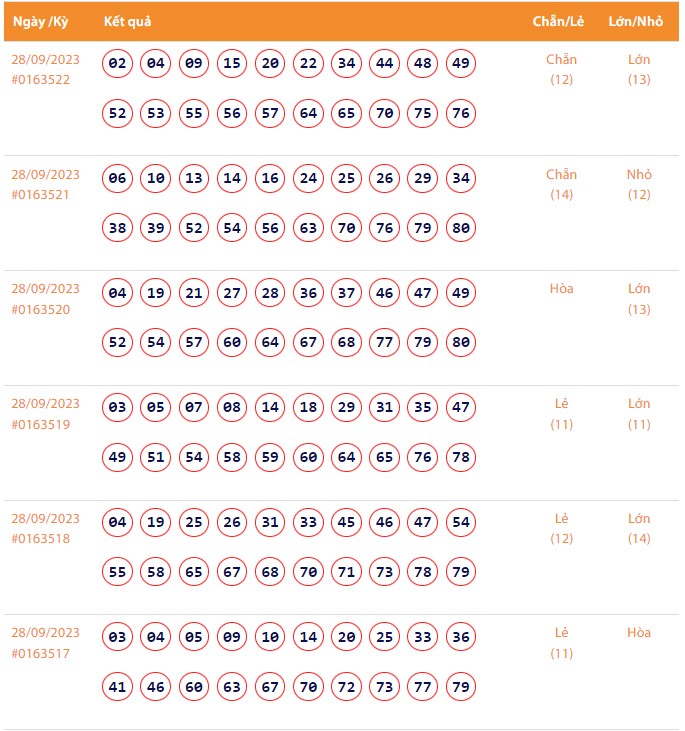Select "Hòa" big/small result of draw #0163517
Image resolution: width=685 pixels, height=731 pixels.
[x=639, y=633]
